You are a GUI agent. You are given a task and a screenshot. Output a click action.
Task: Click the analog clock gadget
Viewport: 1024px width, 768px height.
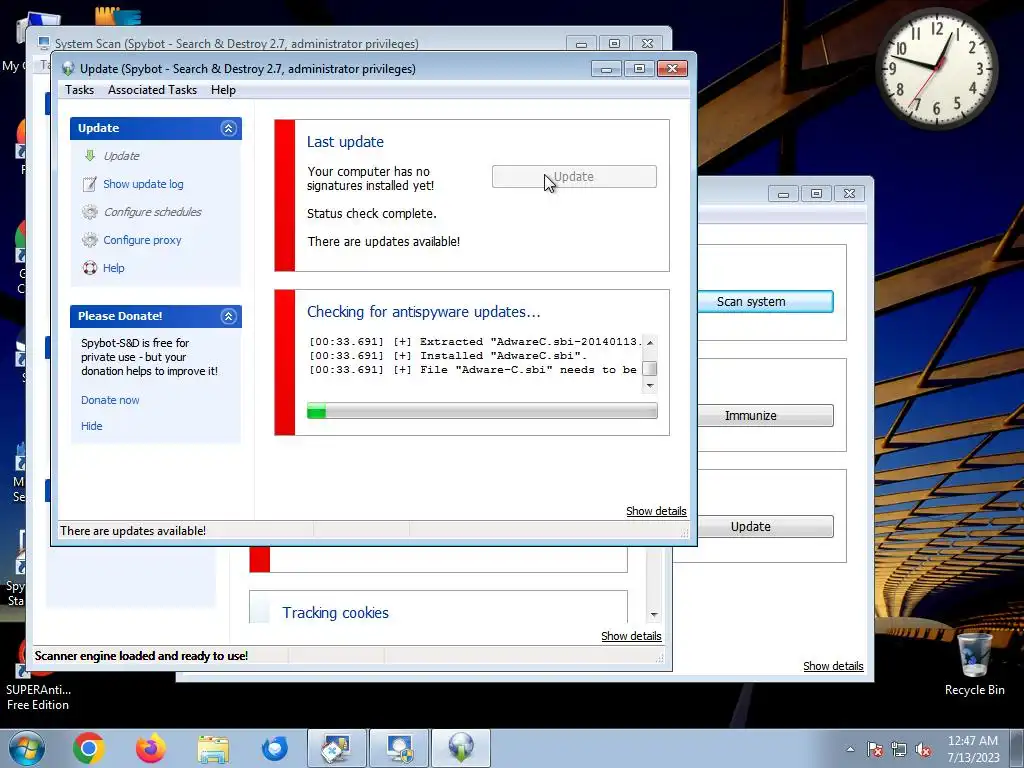(936, 67)
